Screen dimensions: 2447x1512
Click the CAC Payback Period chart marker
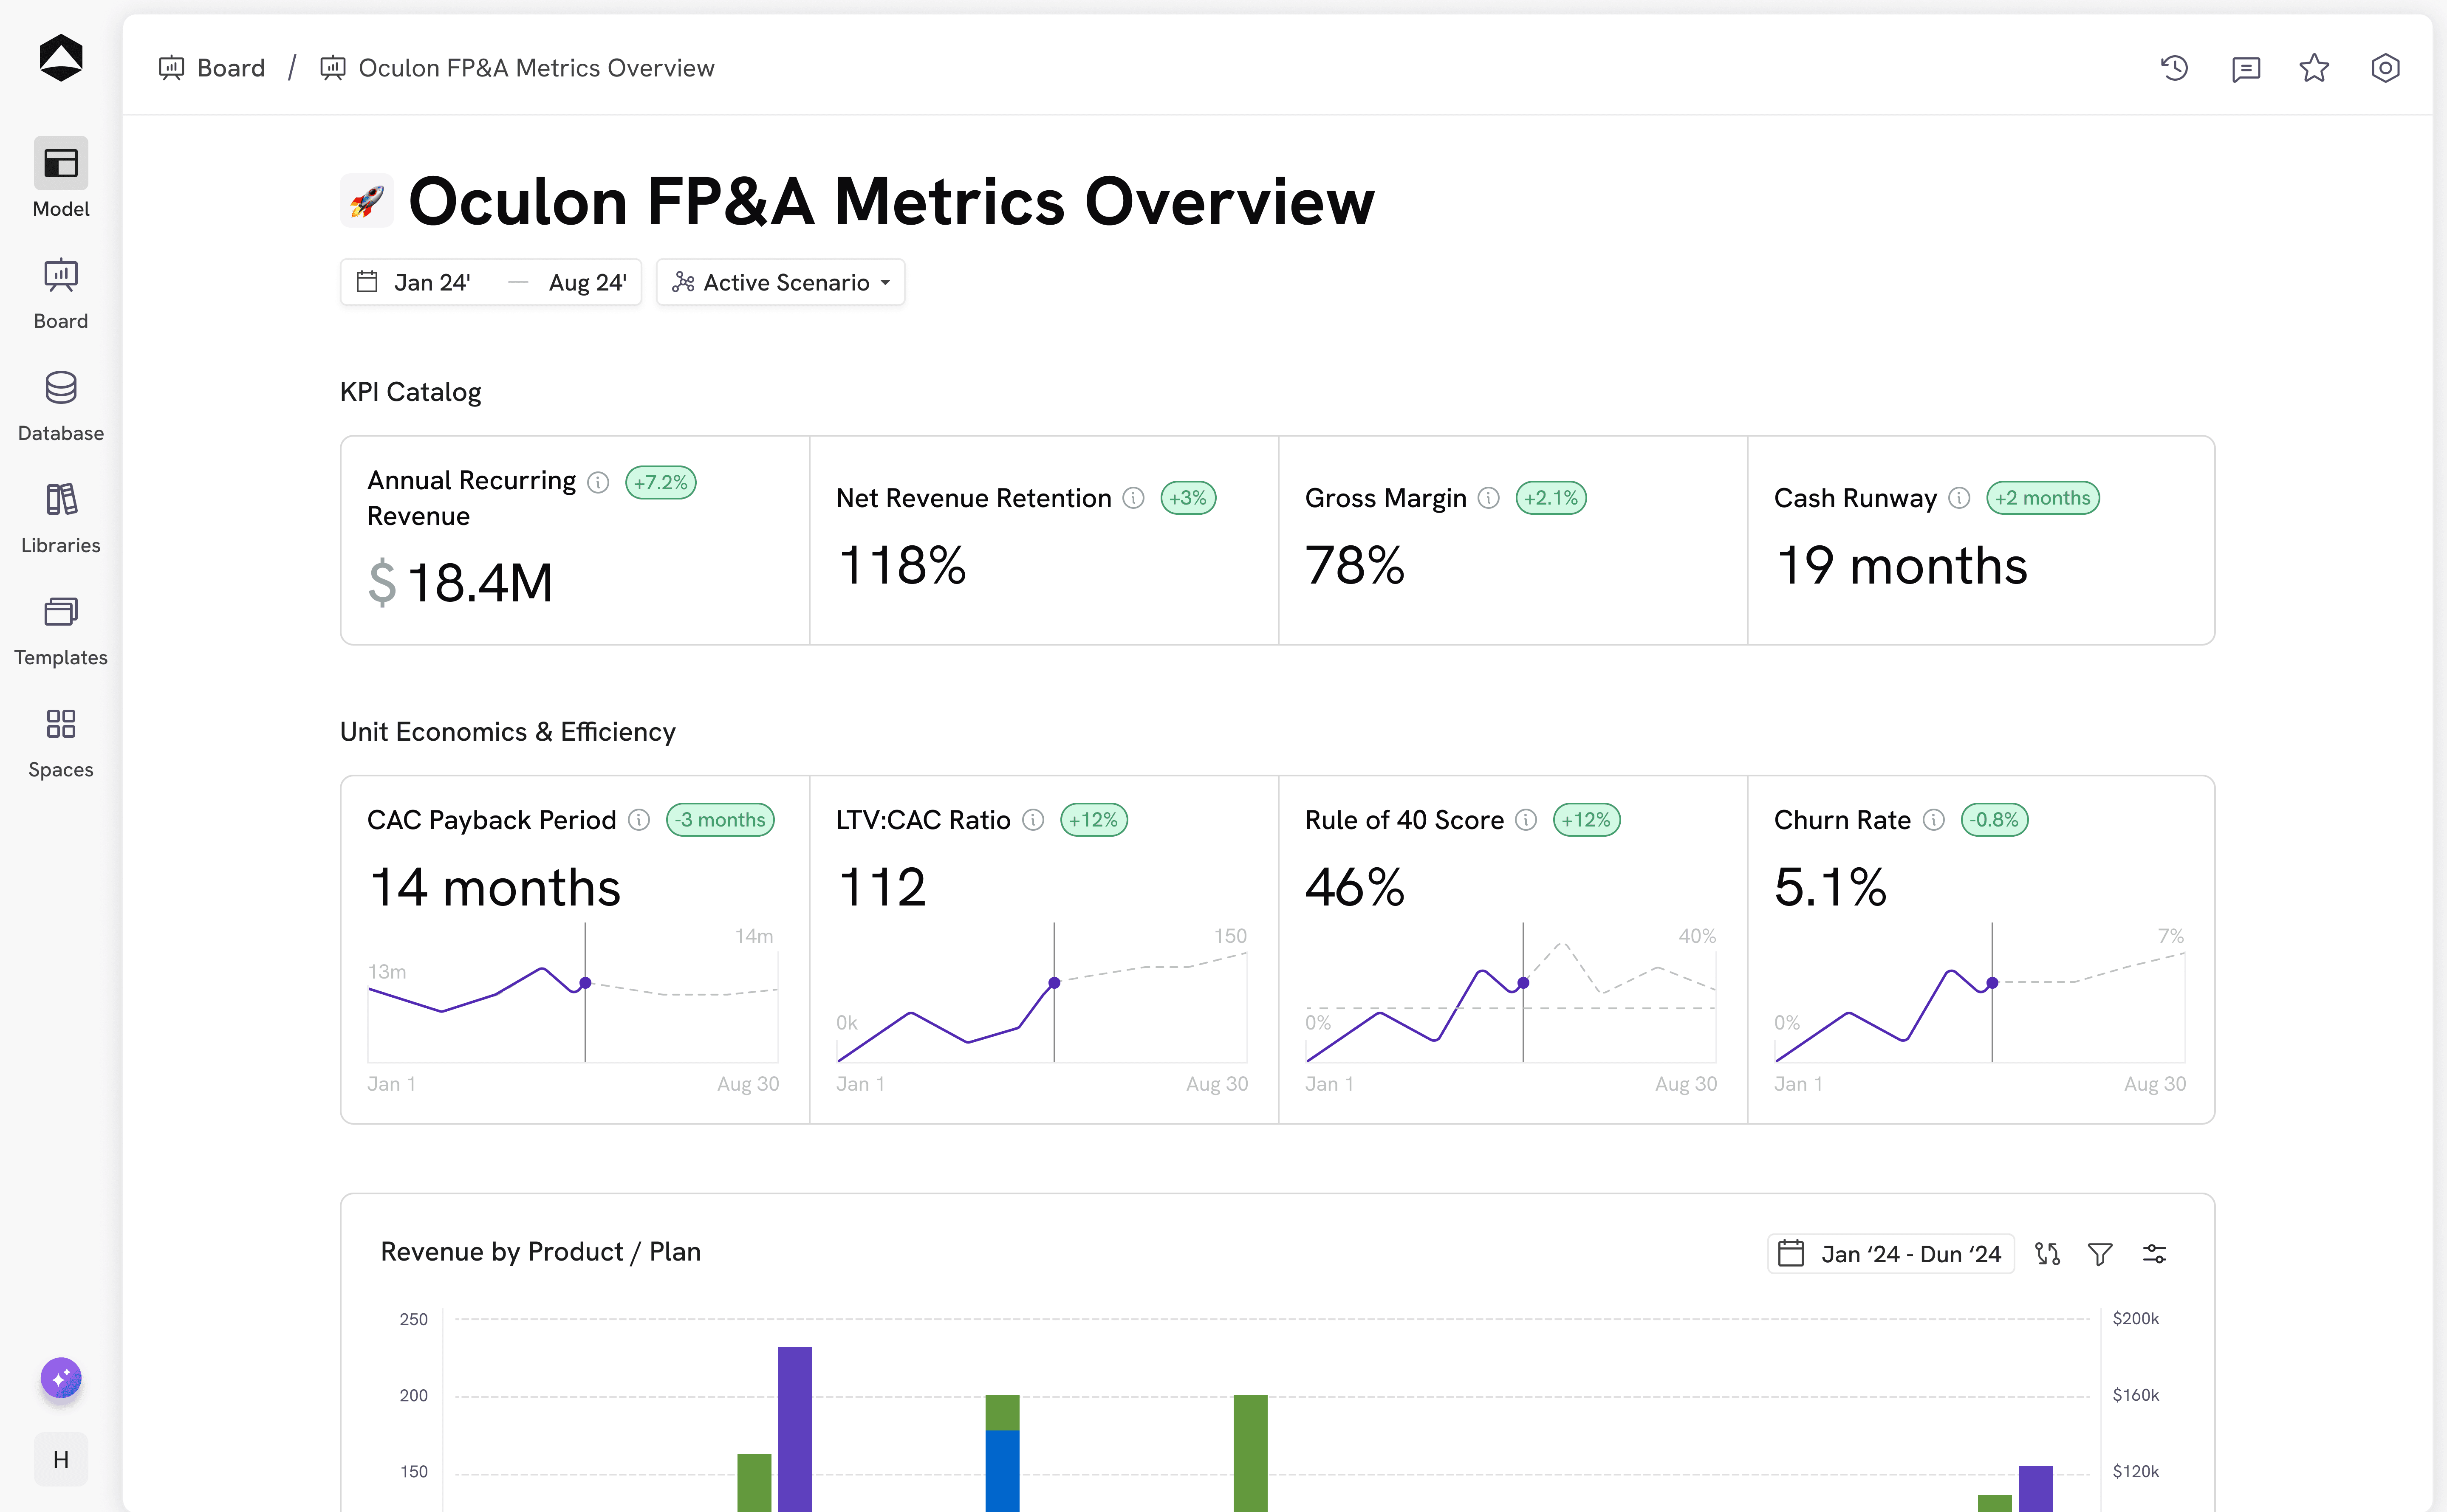click(x=585, y=983)
